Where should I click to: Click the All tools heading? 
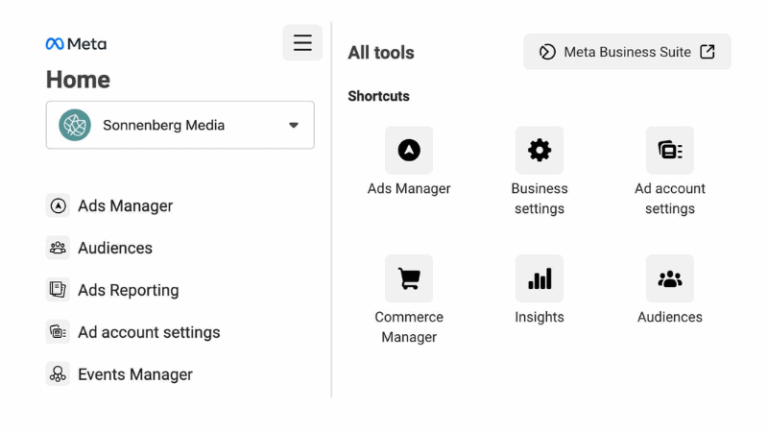(x=381, y=52)
